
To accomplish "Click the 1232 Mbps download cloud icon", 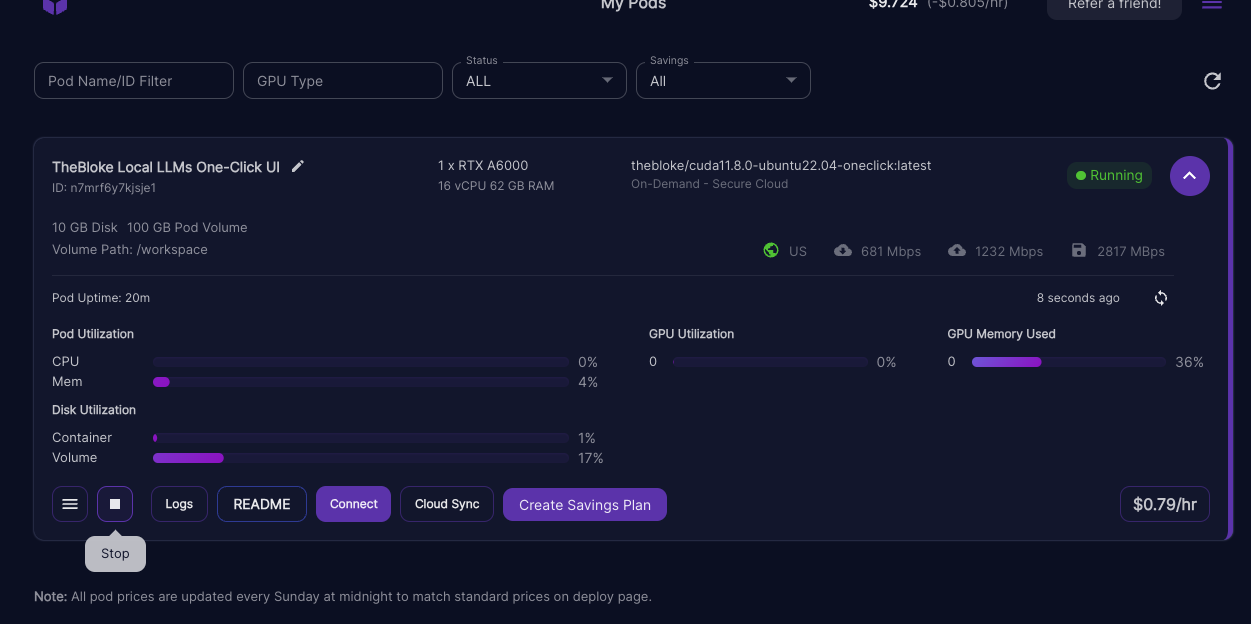I will click(957, 251).
